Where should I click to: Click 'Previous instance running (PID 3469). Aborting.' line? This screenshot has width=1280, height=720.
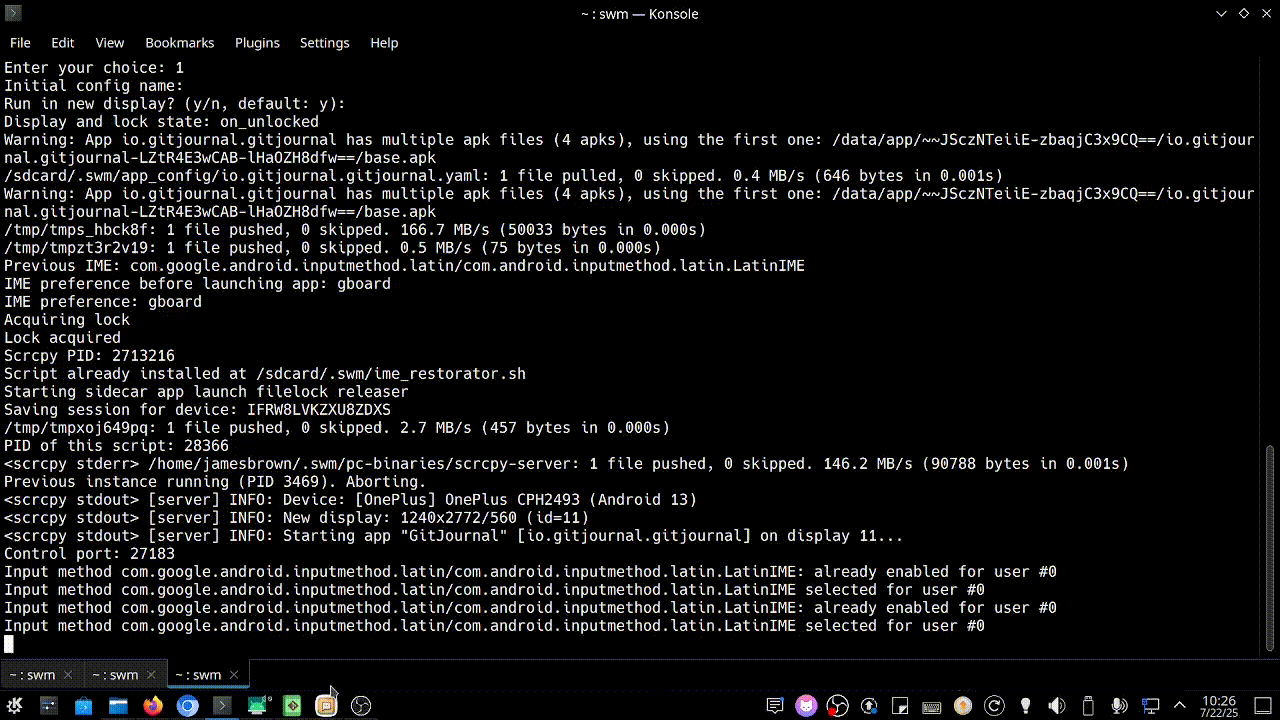click(215, 482)
